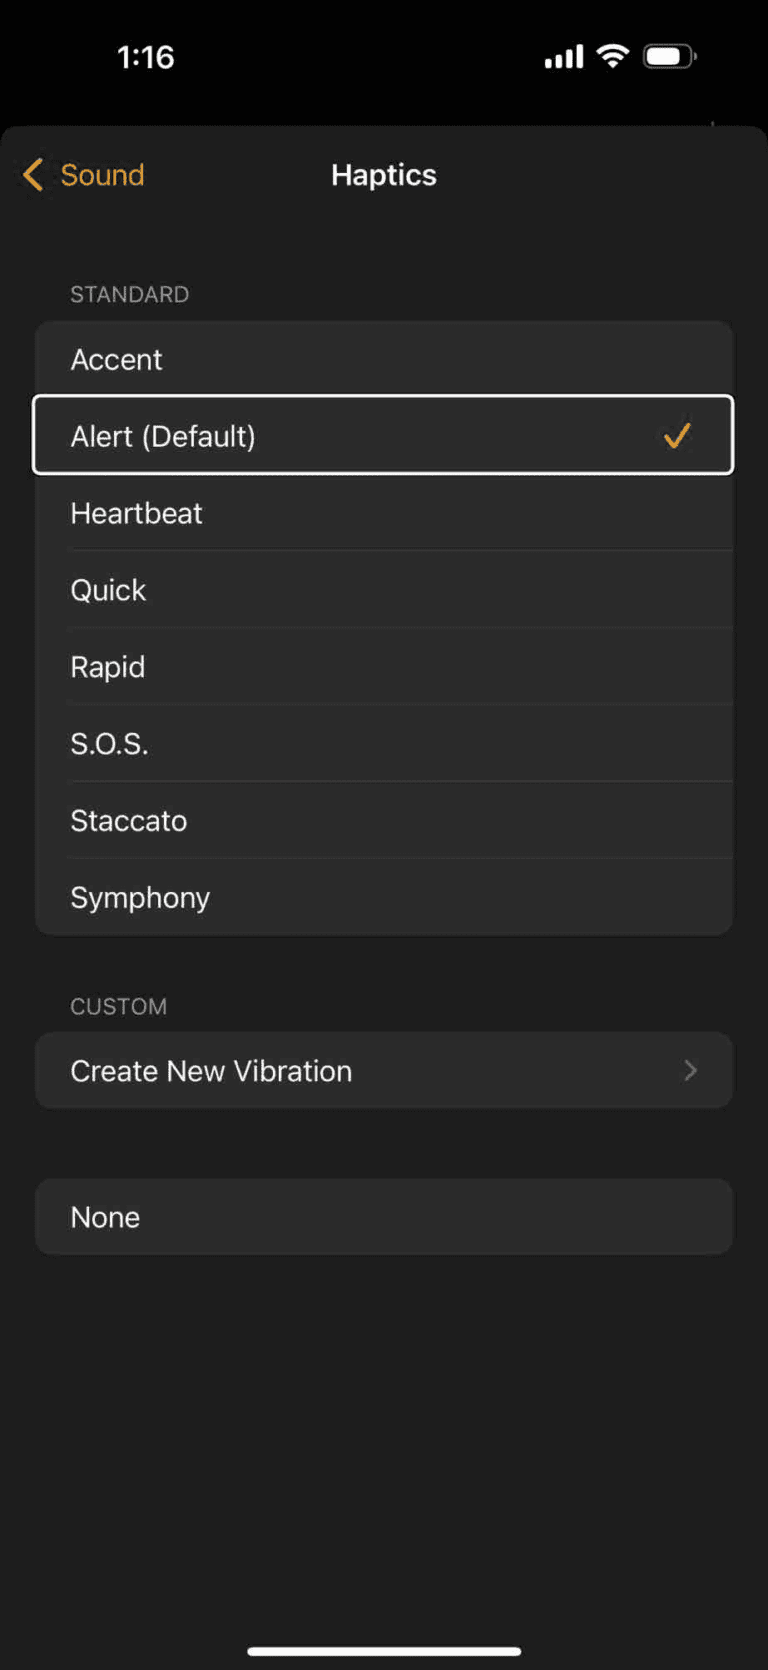
Task: Tap the STANDARD section header
Action: pyautogui.click(x=129, y=294)
